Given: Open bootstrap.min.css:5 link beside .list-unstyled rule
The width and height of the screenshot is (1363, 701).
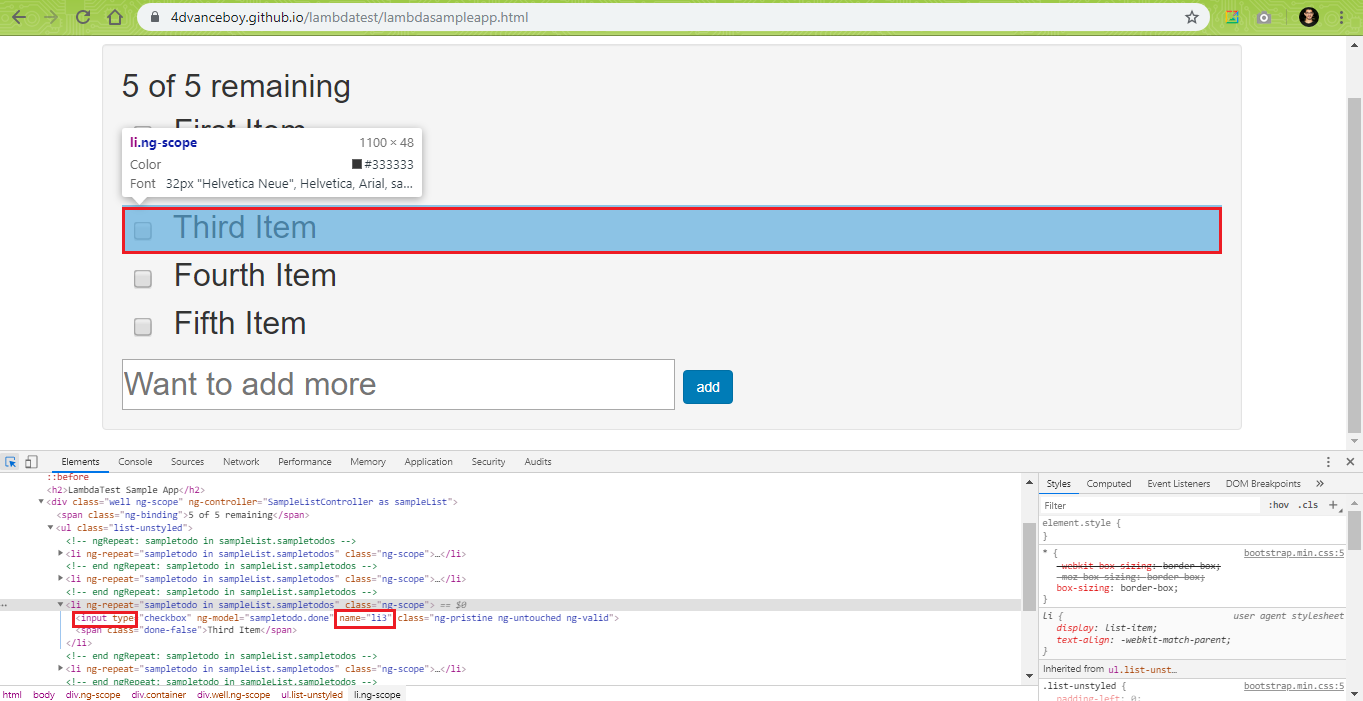Looking at the screenshot, I should (1294, 686).
